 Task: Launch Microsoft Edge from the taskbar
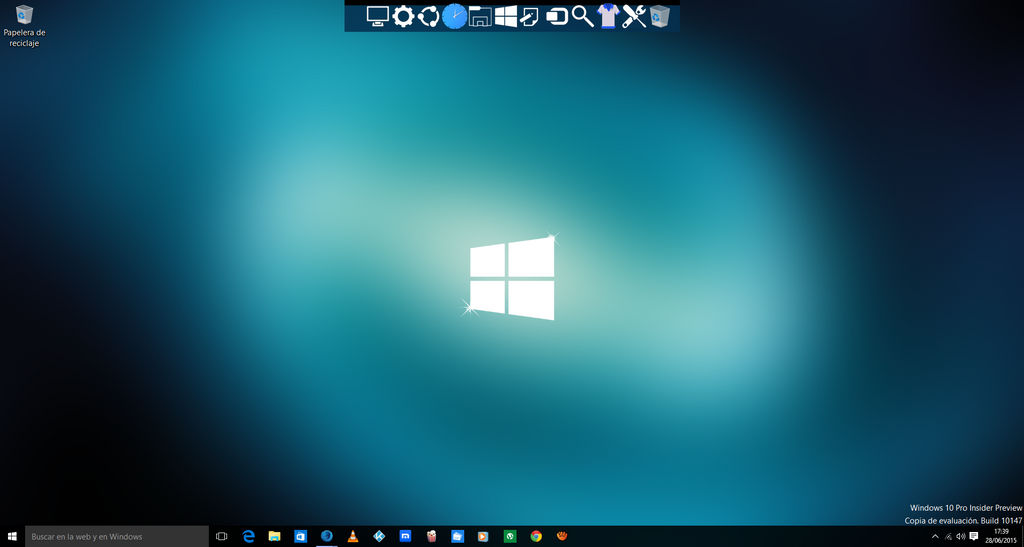(248, 537)
